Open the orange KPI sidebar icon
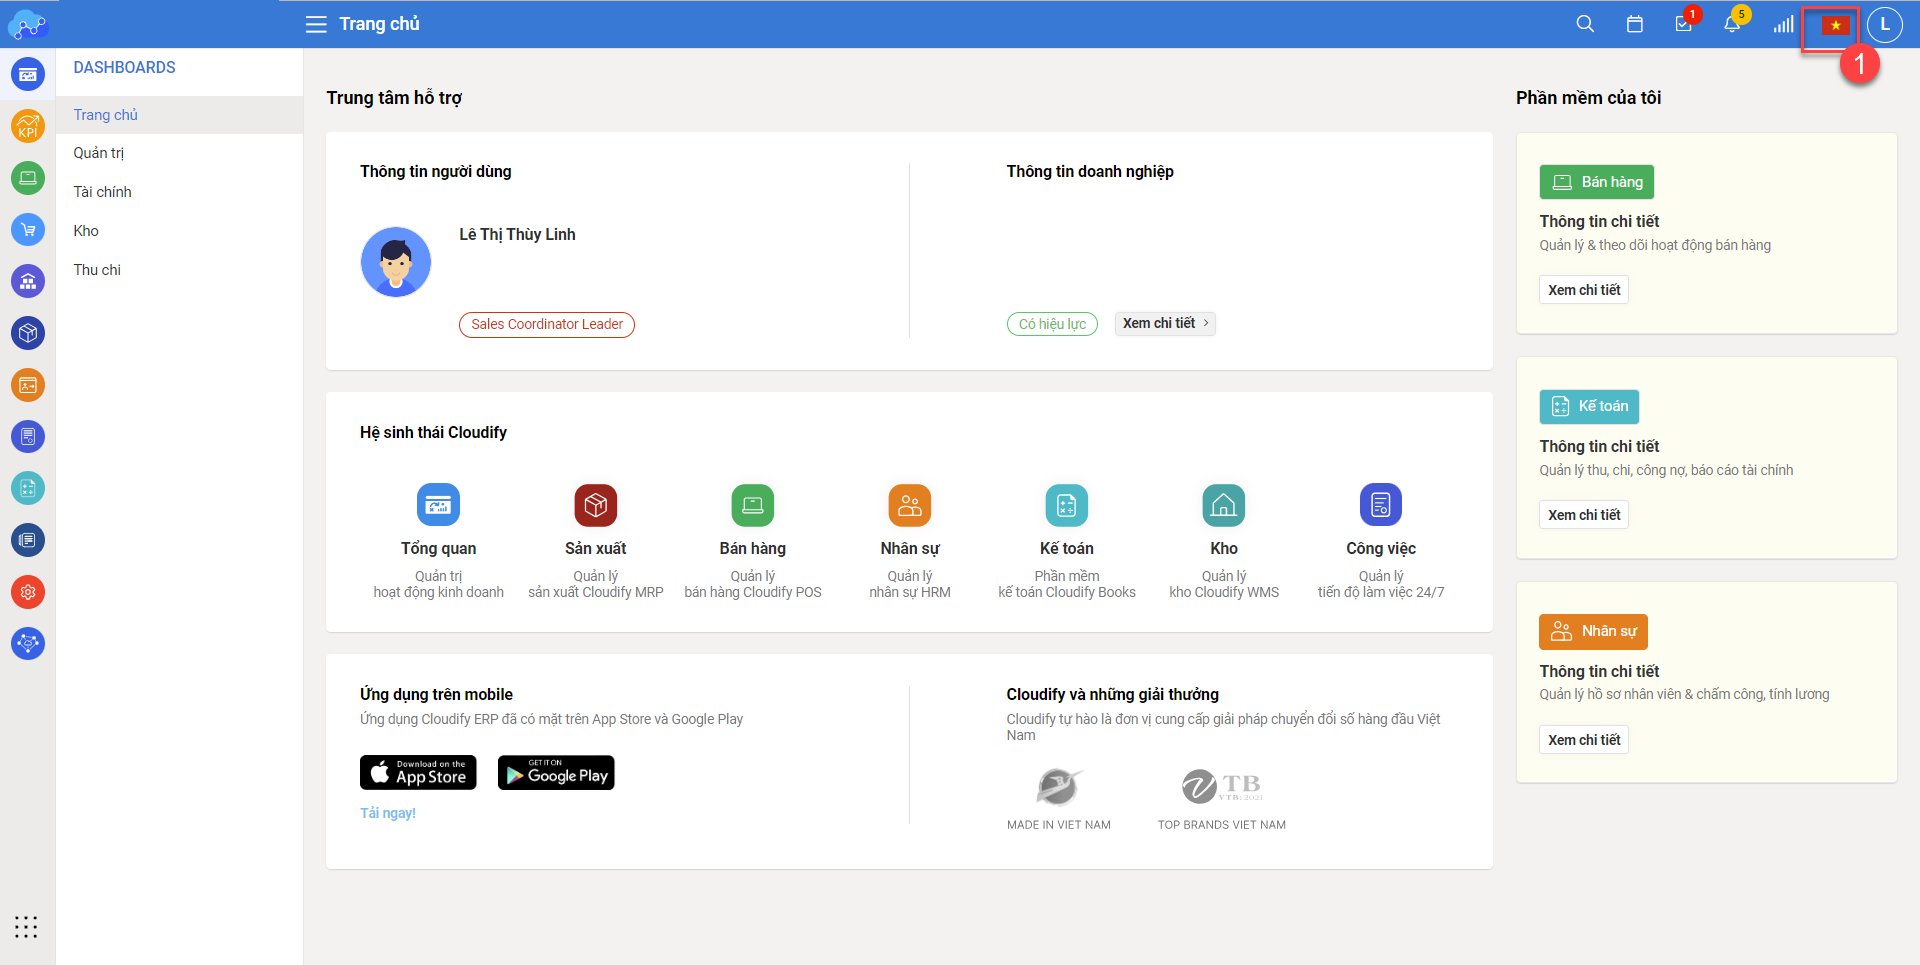Image resolution: width=1920 pixels, height=965 pixels. pos(28,126)
